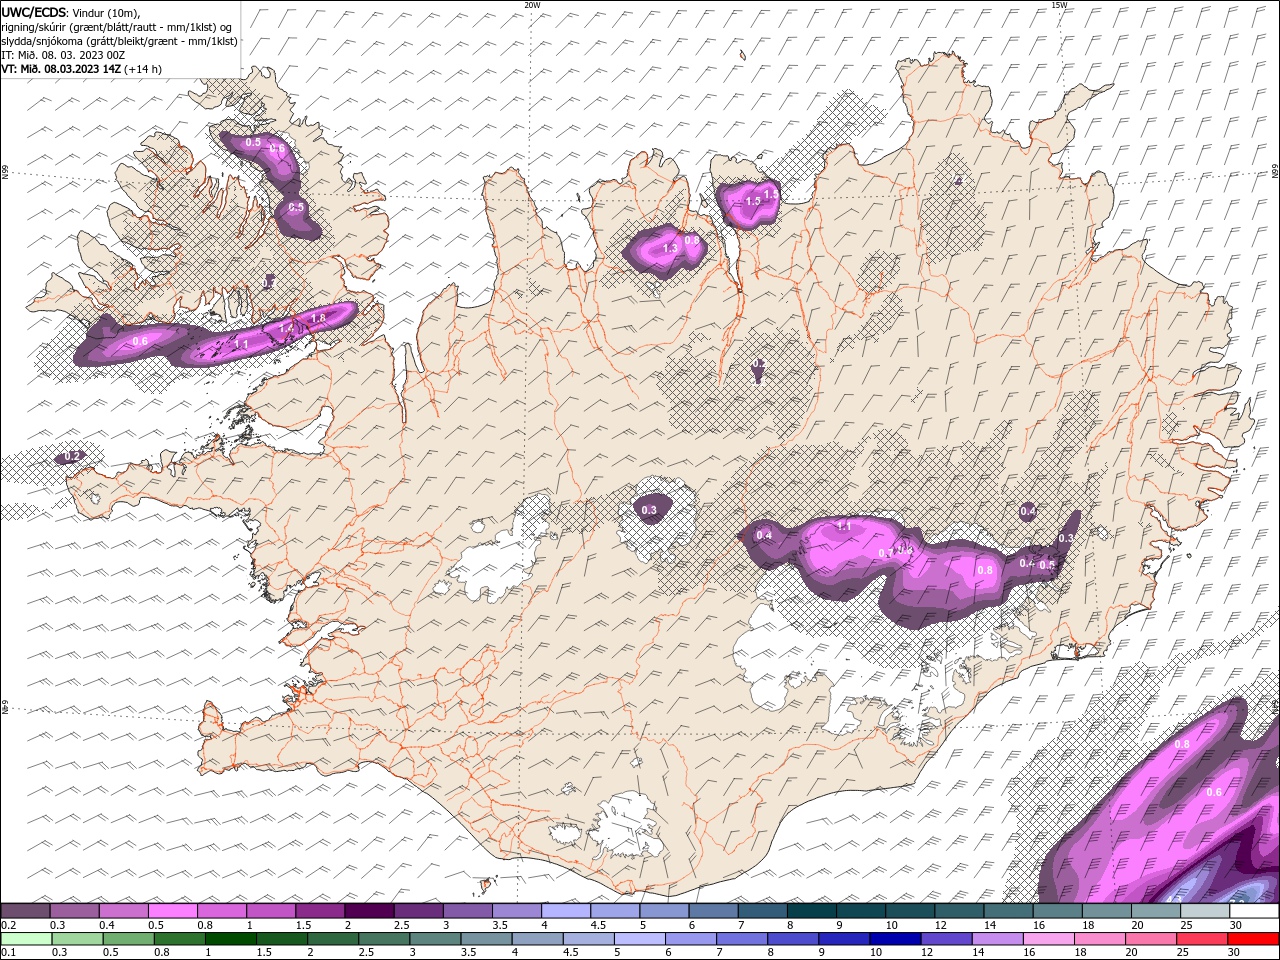1280x960 pixels.
Task: Click the red bottom-row swatch between 25 and 30
Action: (1201, 939)
